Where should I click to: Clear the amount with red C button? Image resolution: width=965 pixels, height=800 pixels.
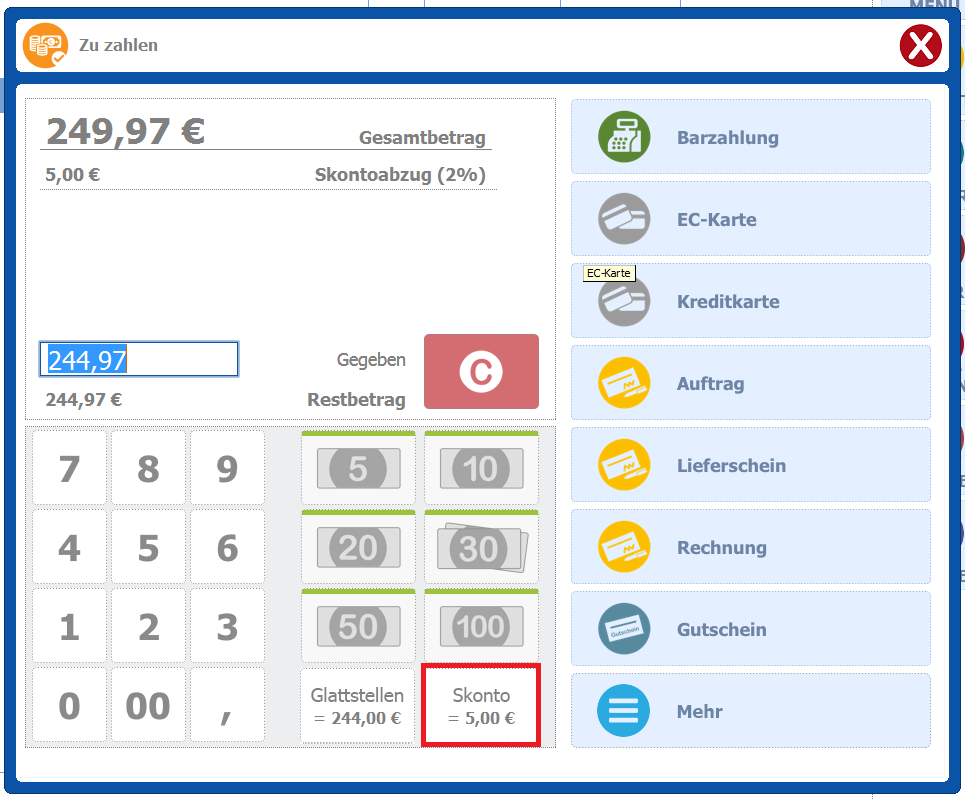coord(481,372)
